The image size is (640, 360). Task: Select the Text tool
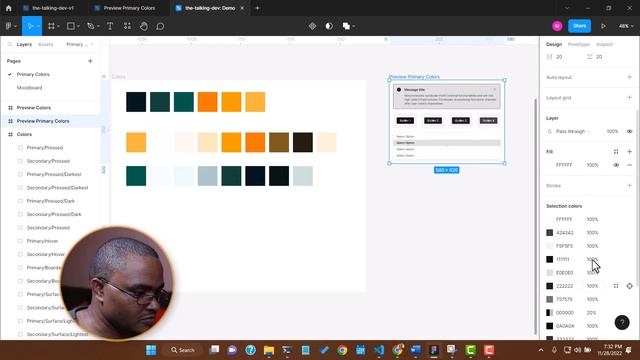pos(110,26)
